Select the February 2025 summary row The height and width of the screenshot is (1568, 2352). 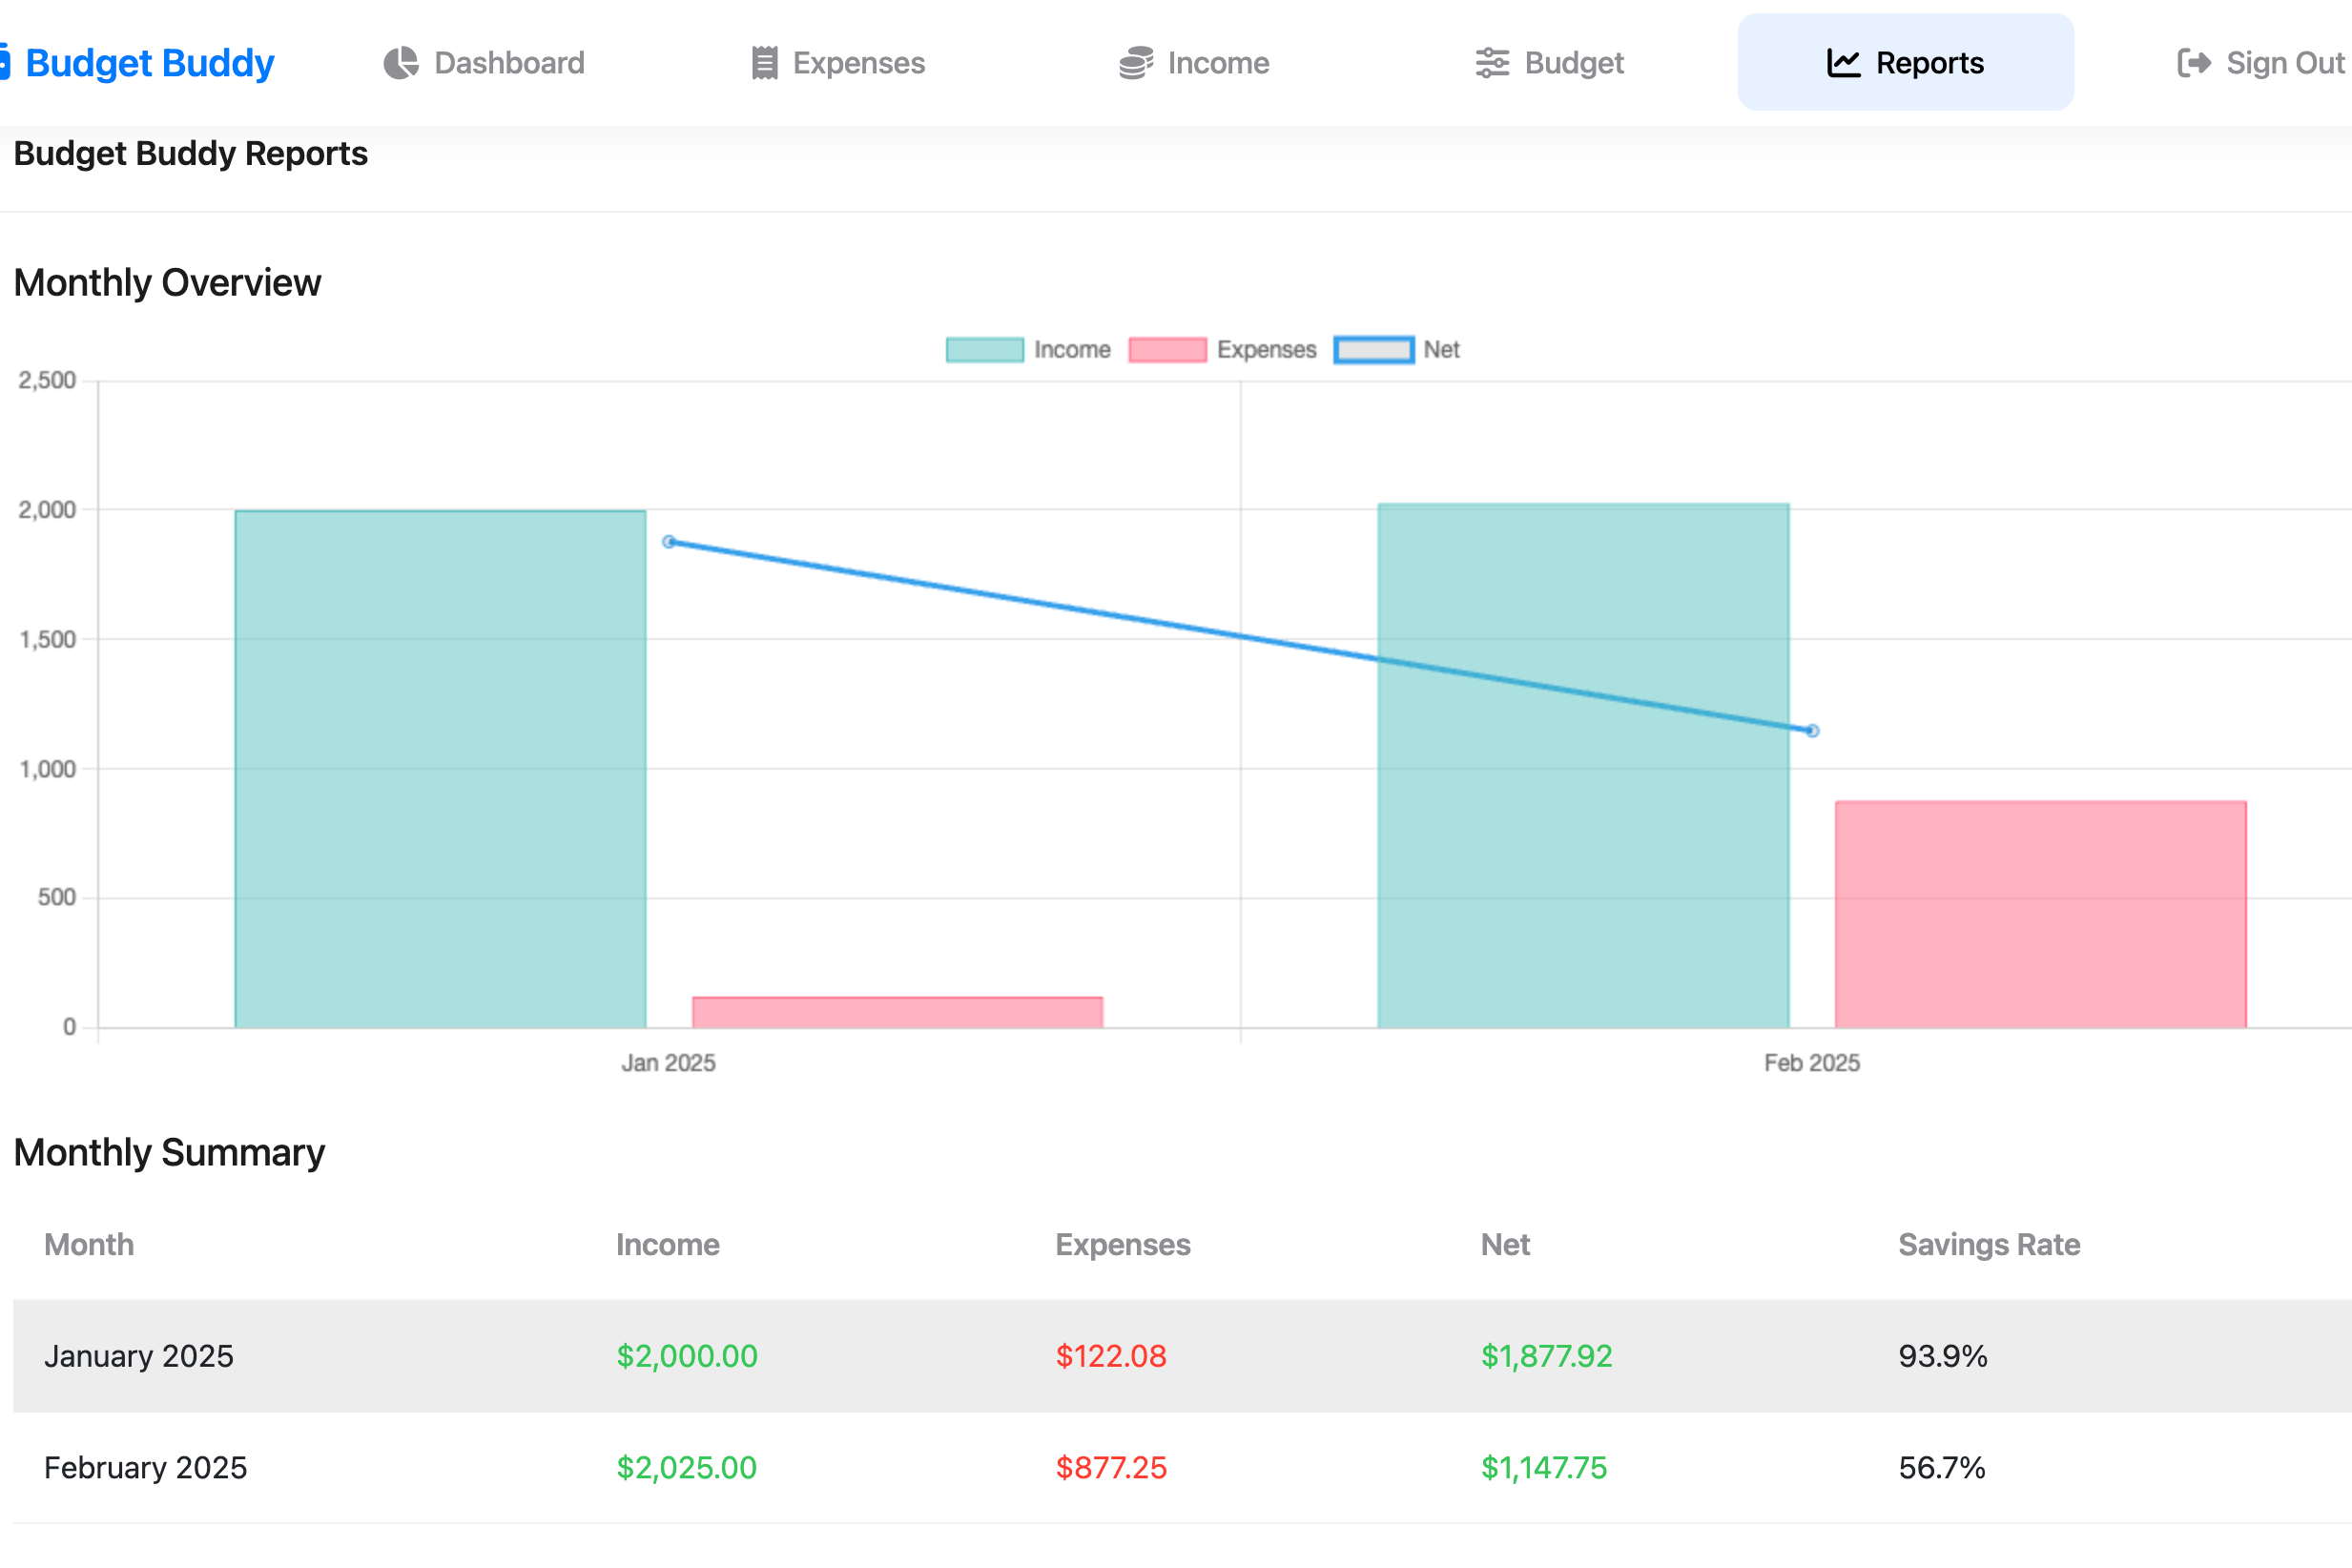1180,1467
